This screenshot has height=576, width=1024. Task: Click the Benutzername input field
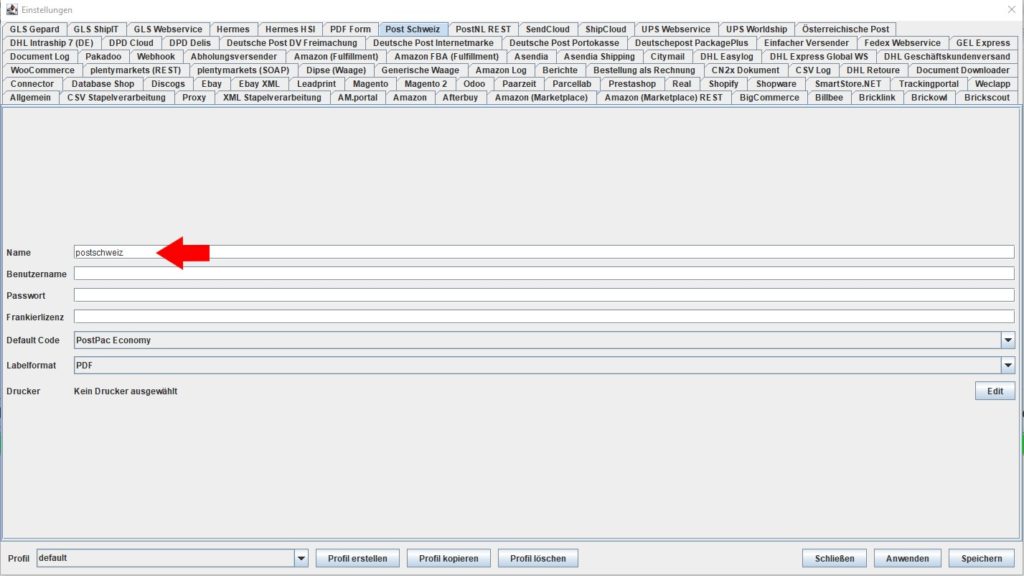click(x=544, y=274)
